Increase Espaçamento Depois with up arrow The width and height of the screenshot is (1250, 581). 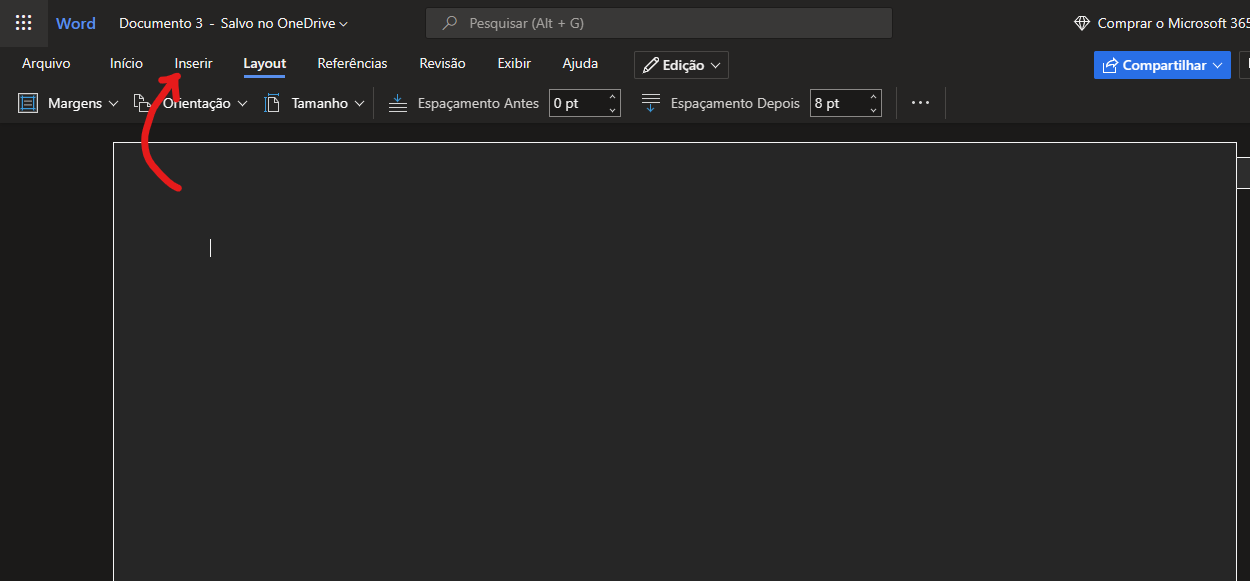[873, 97]
